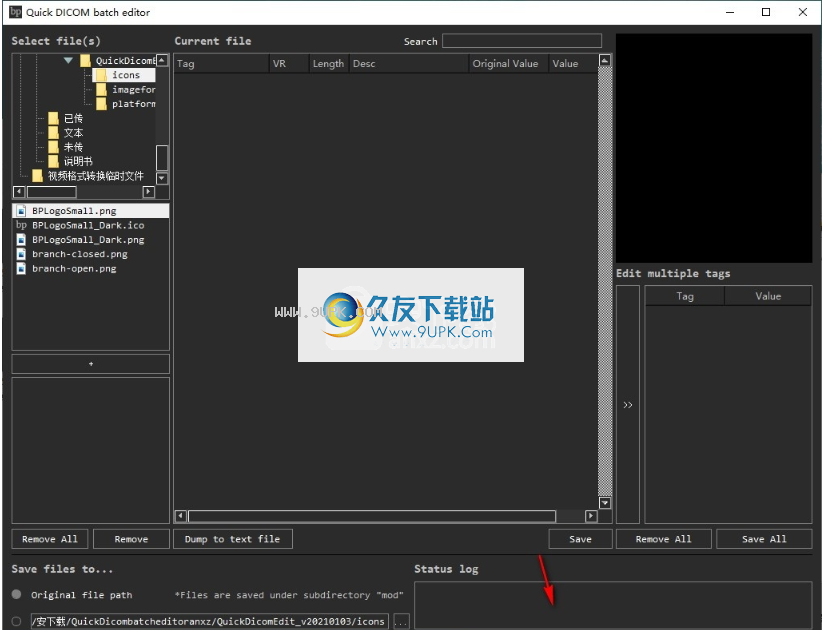Click folder tree scroll left arrow

[x=19, y=192]
